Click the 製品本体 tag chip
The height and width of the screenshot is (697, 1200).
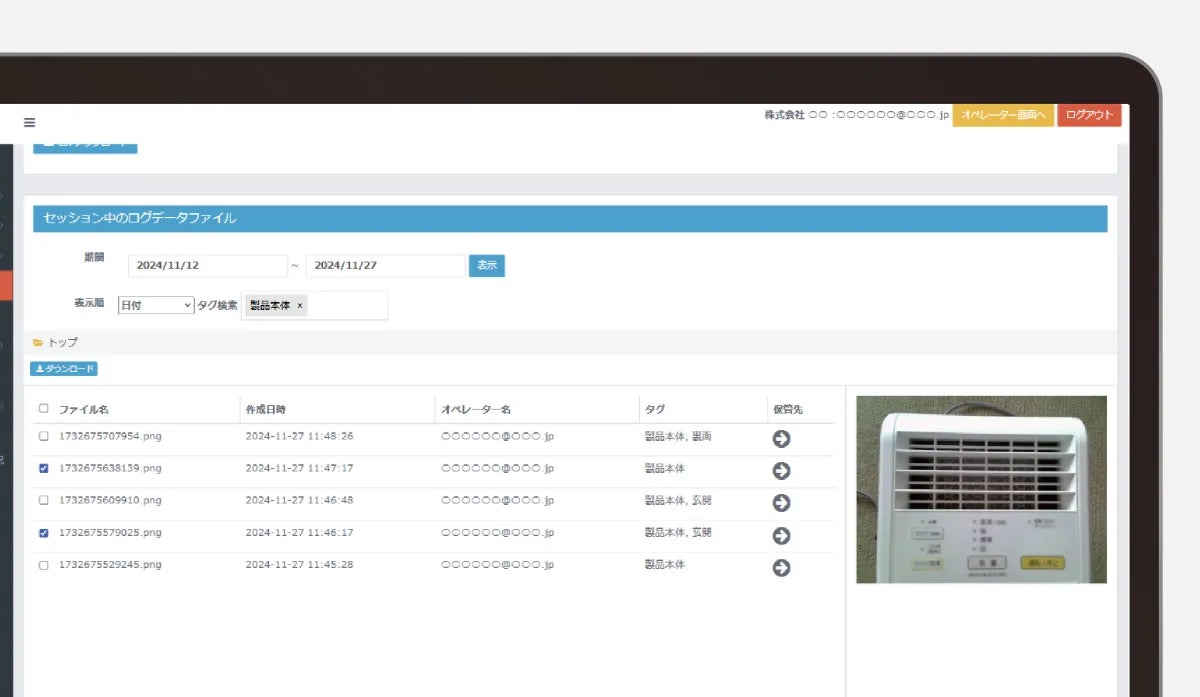[276, 306]
